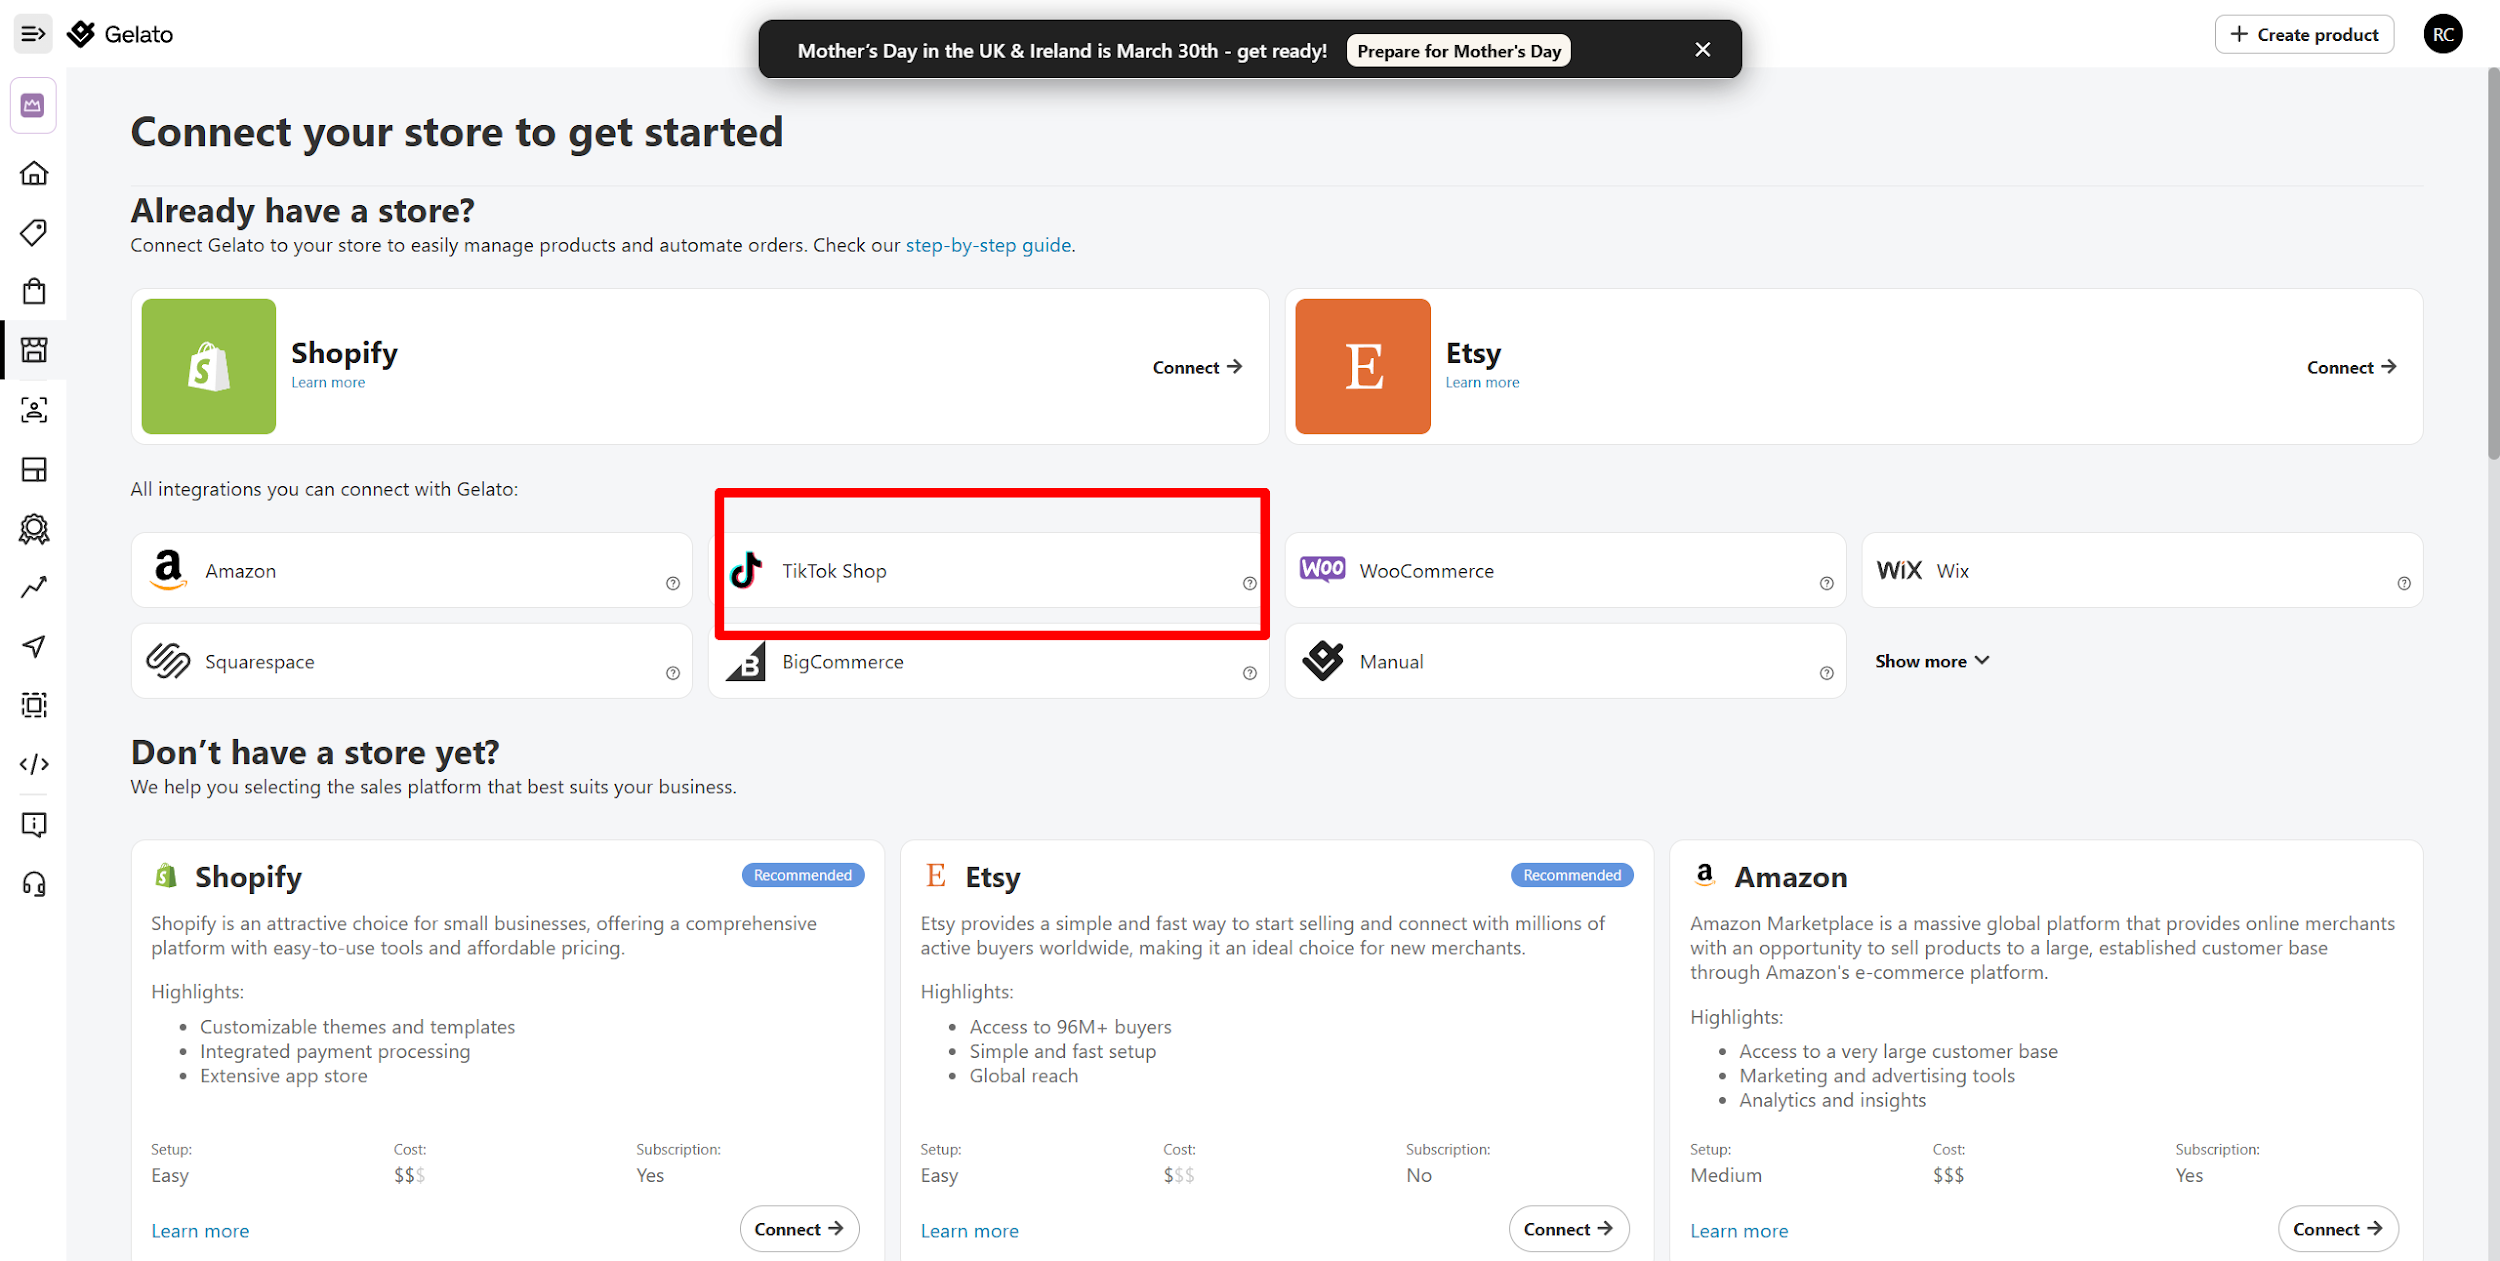Open the headset support icon
The width and height of the screenshot is (2500, 1261).
coord(34,884)
